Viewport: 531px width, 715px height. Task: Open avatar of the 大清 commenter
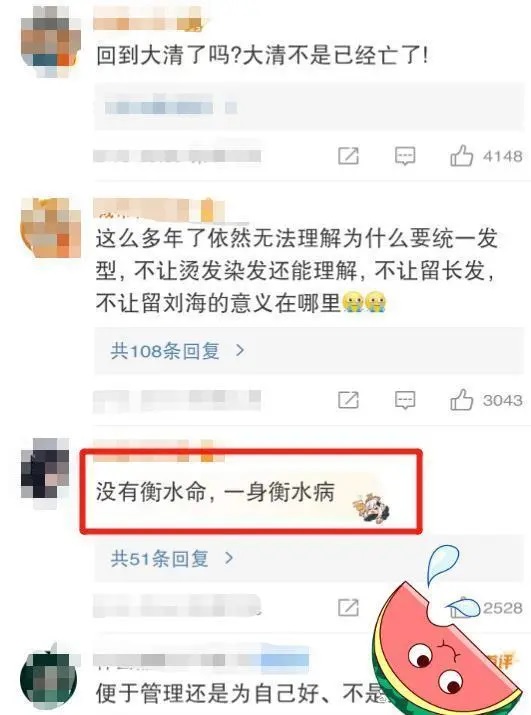tap(51, 41)
